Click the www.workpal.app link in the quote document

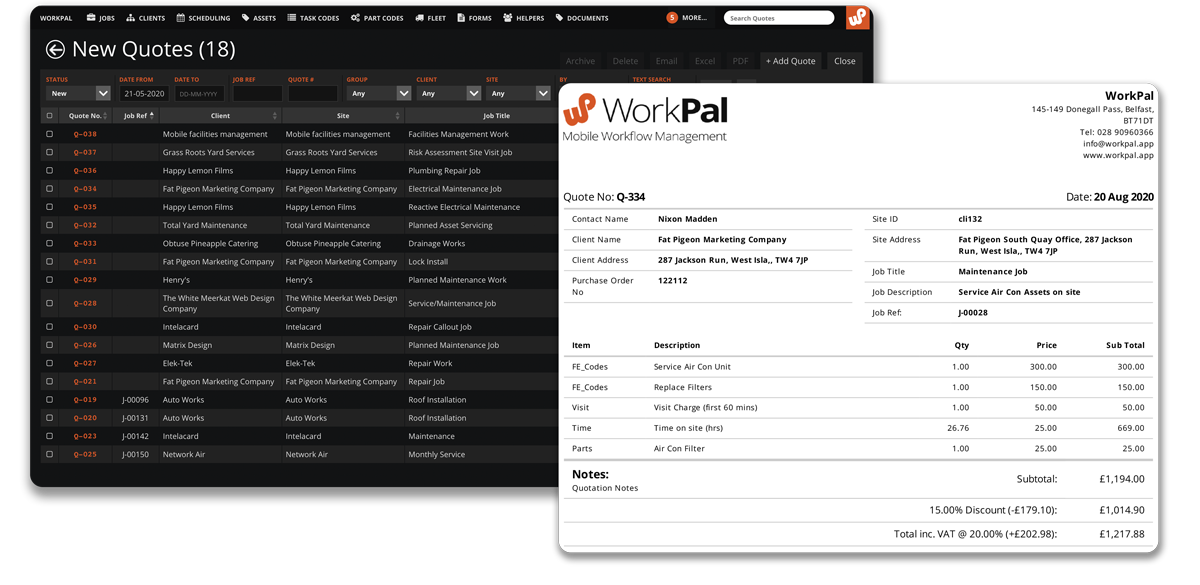[x=1118, y=155]
